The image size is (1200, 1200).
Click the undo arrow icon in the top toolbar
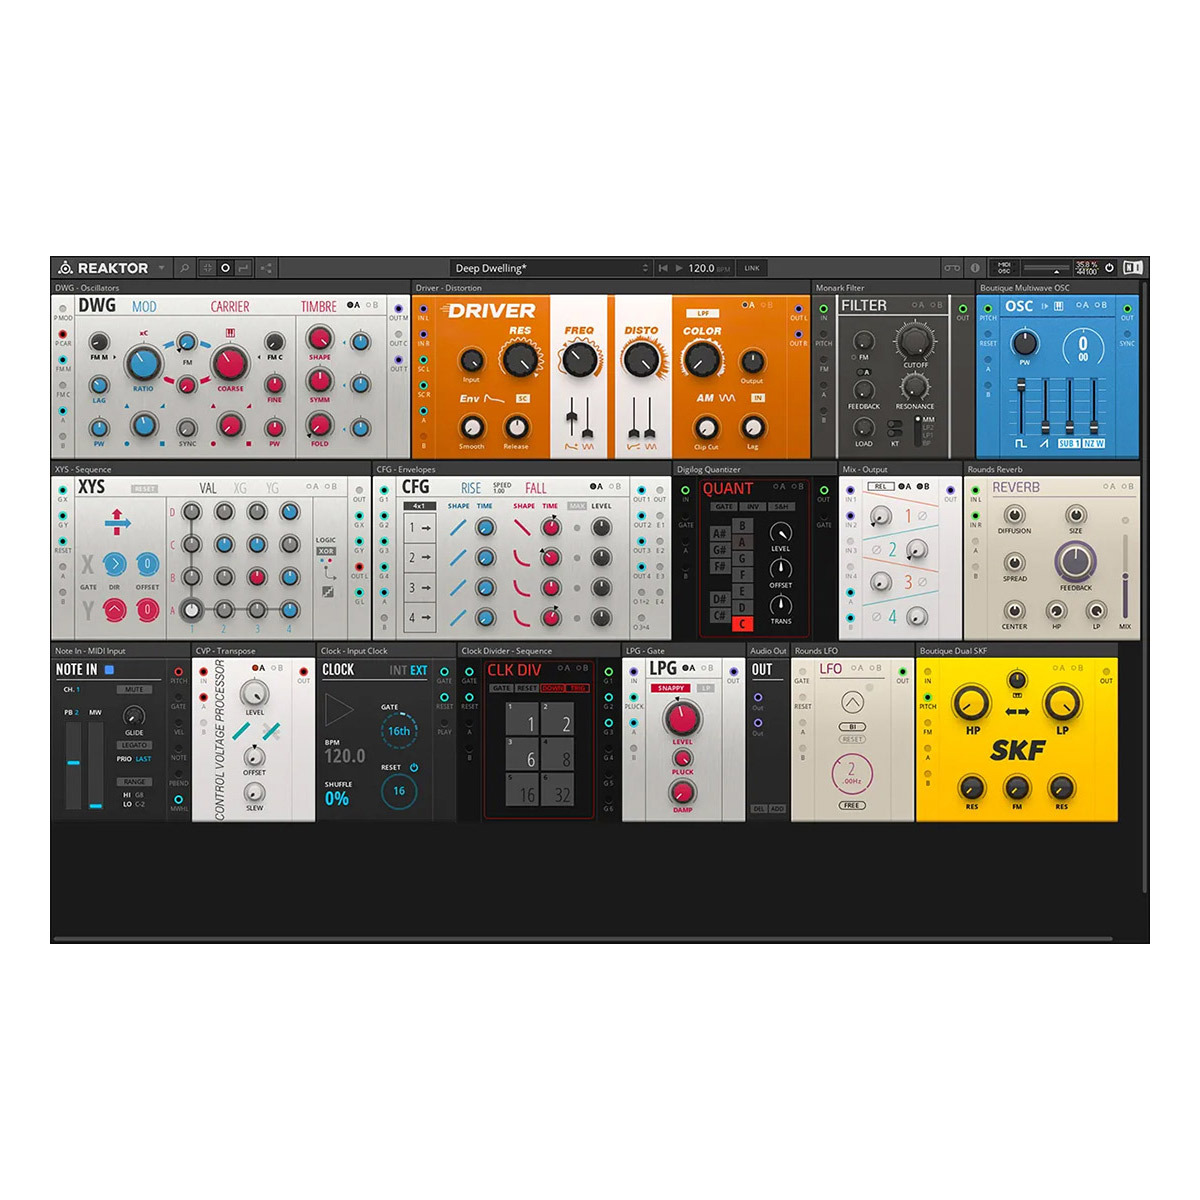(241, 268)
